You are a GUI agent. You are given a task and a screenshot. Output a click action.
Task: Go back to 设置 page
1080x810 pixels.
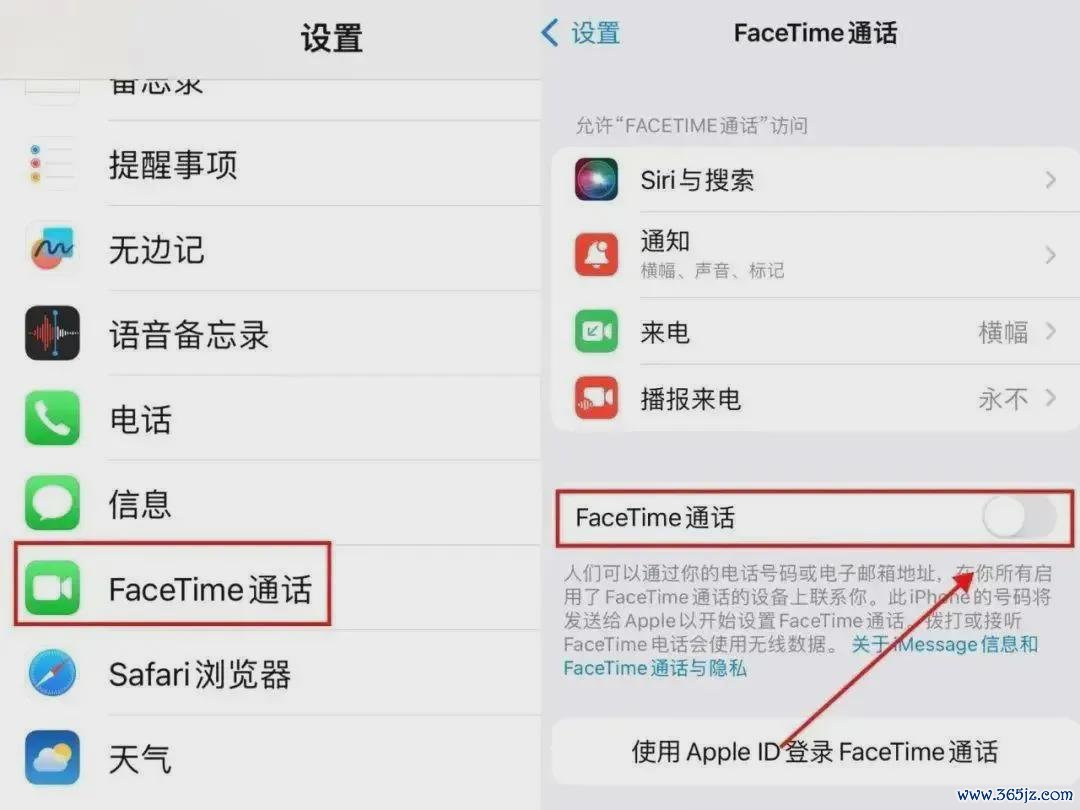coord(581,33)
